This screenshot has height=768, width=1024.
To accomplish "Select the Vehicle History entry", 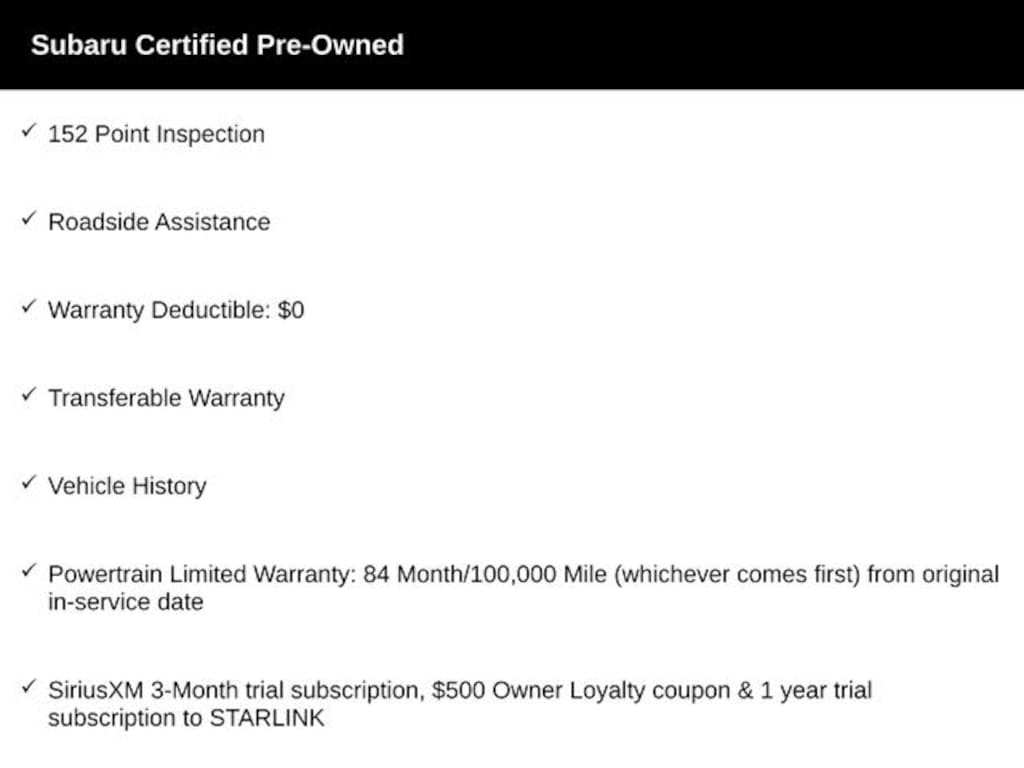I will click(x=127, y=487).
